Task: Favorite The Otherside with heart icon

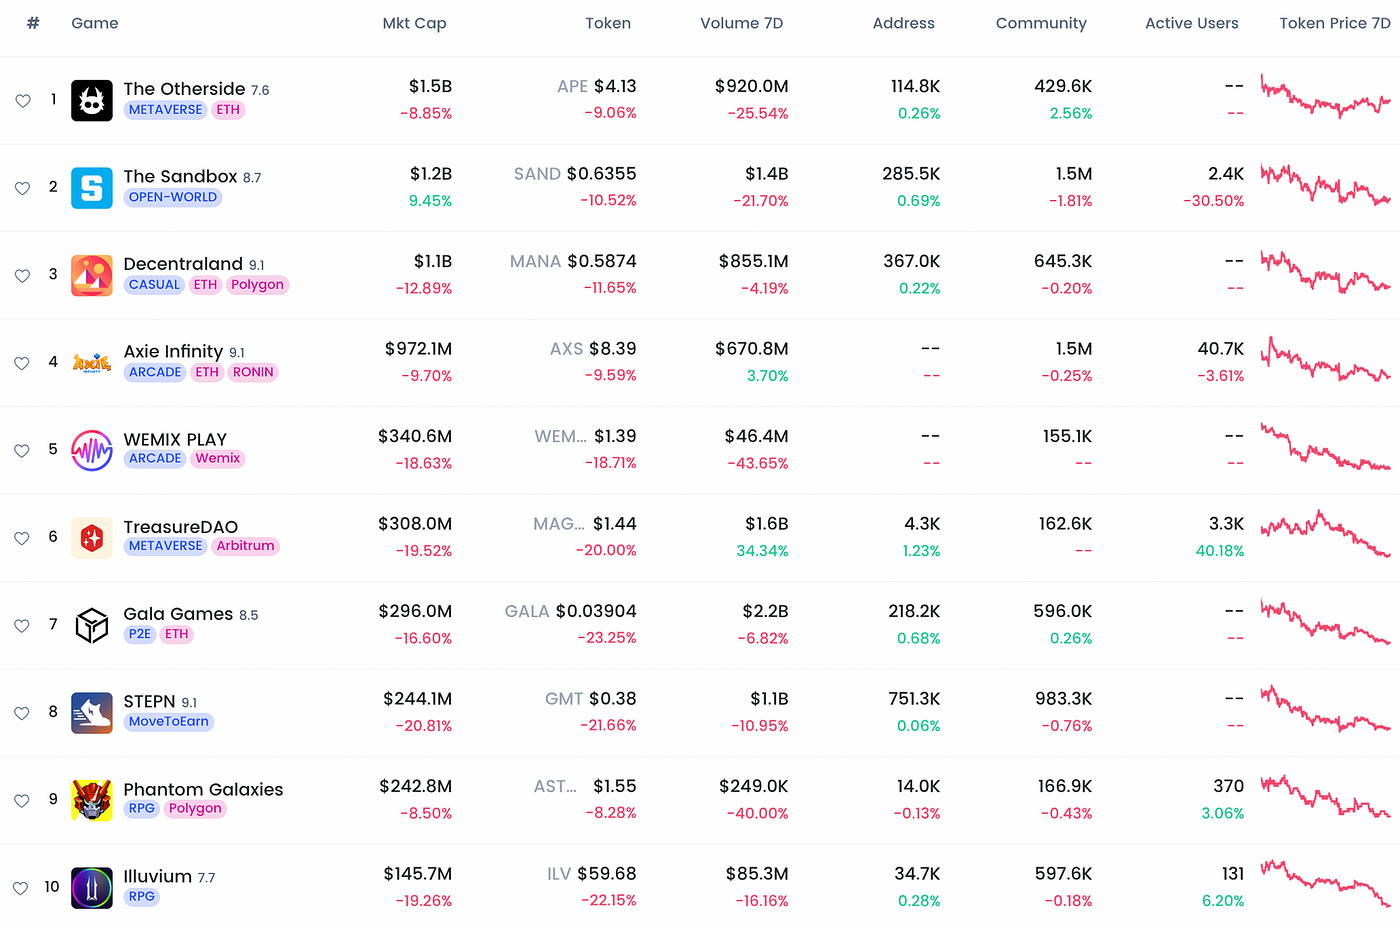Action: coord(23,101)
